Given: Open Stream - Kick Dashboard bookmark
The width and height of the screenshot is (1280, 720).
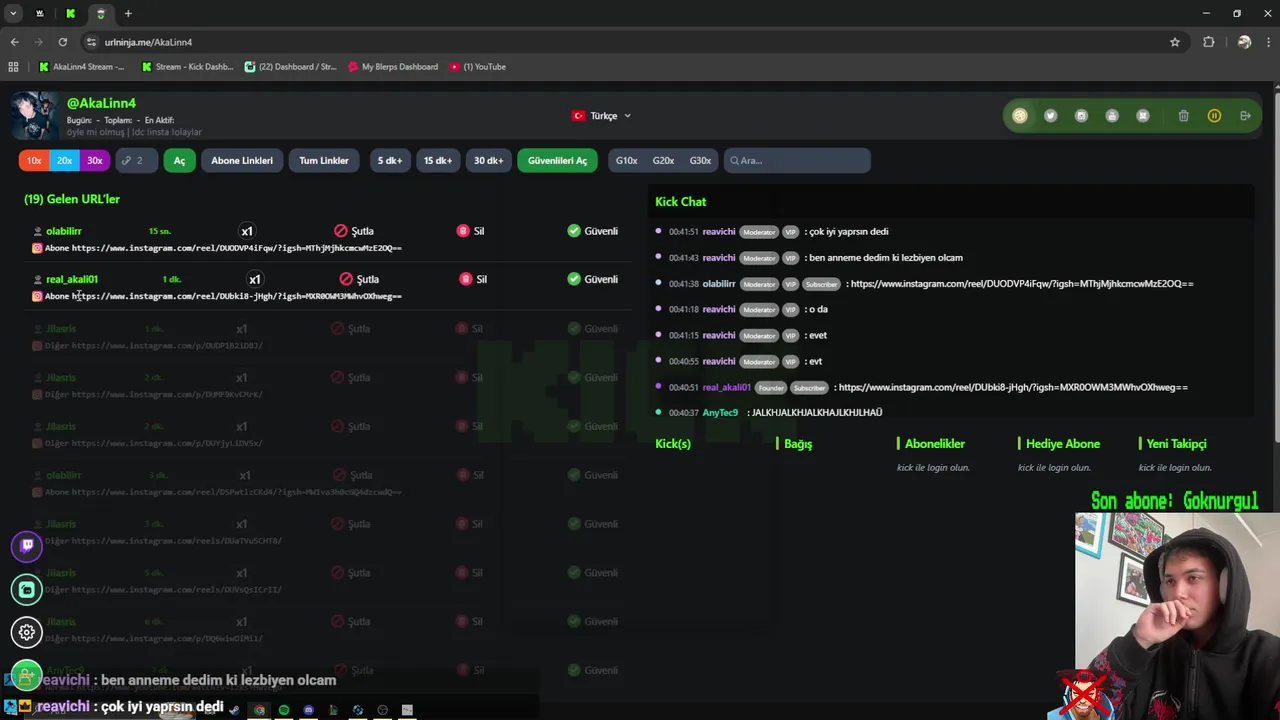Looking at the screenshot, I should pyautogui.click(x=188, y=67).
